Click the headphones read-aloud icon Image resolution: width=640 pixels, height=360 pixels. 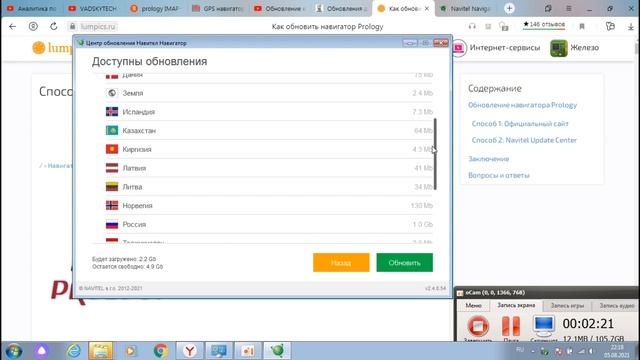pos(472,27)
